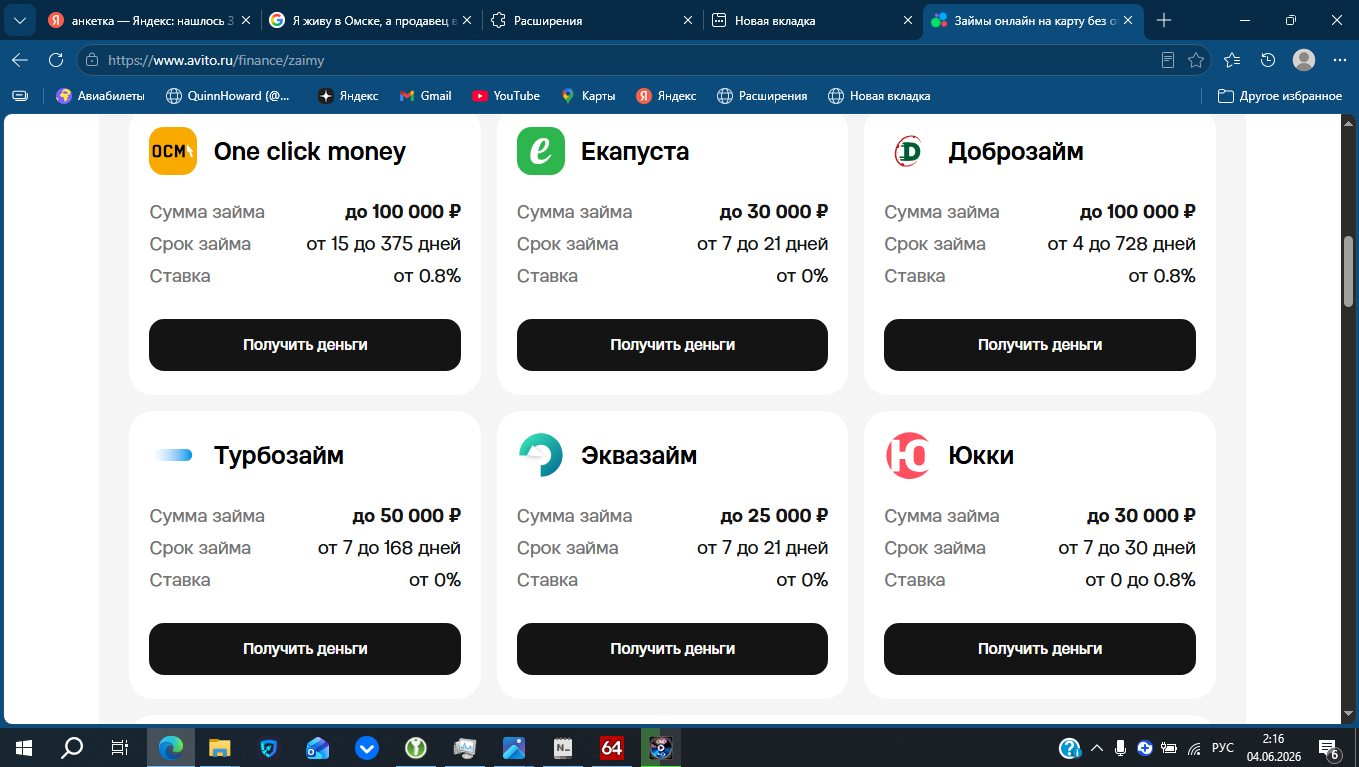Click the Турбозайм blue logo icon
The height and width of the screenshot is (767, 1359).
coord(173,455)
